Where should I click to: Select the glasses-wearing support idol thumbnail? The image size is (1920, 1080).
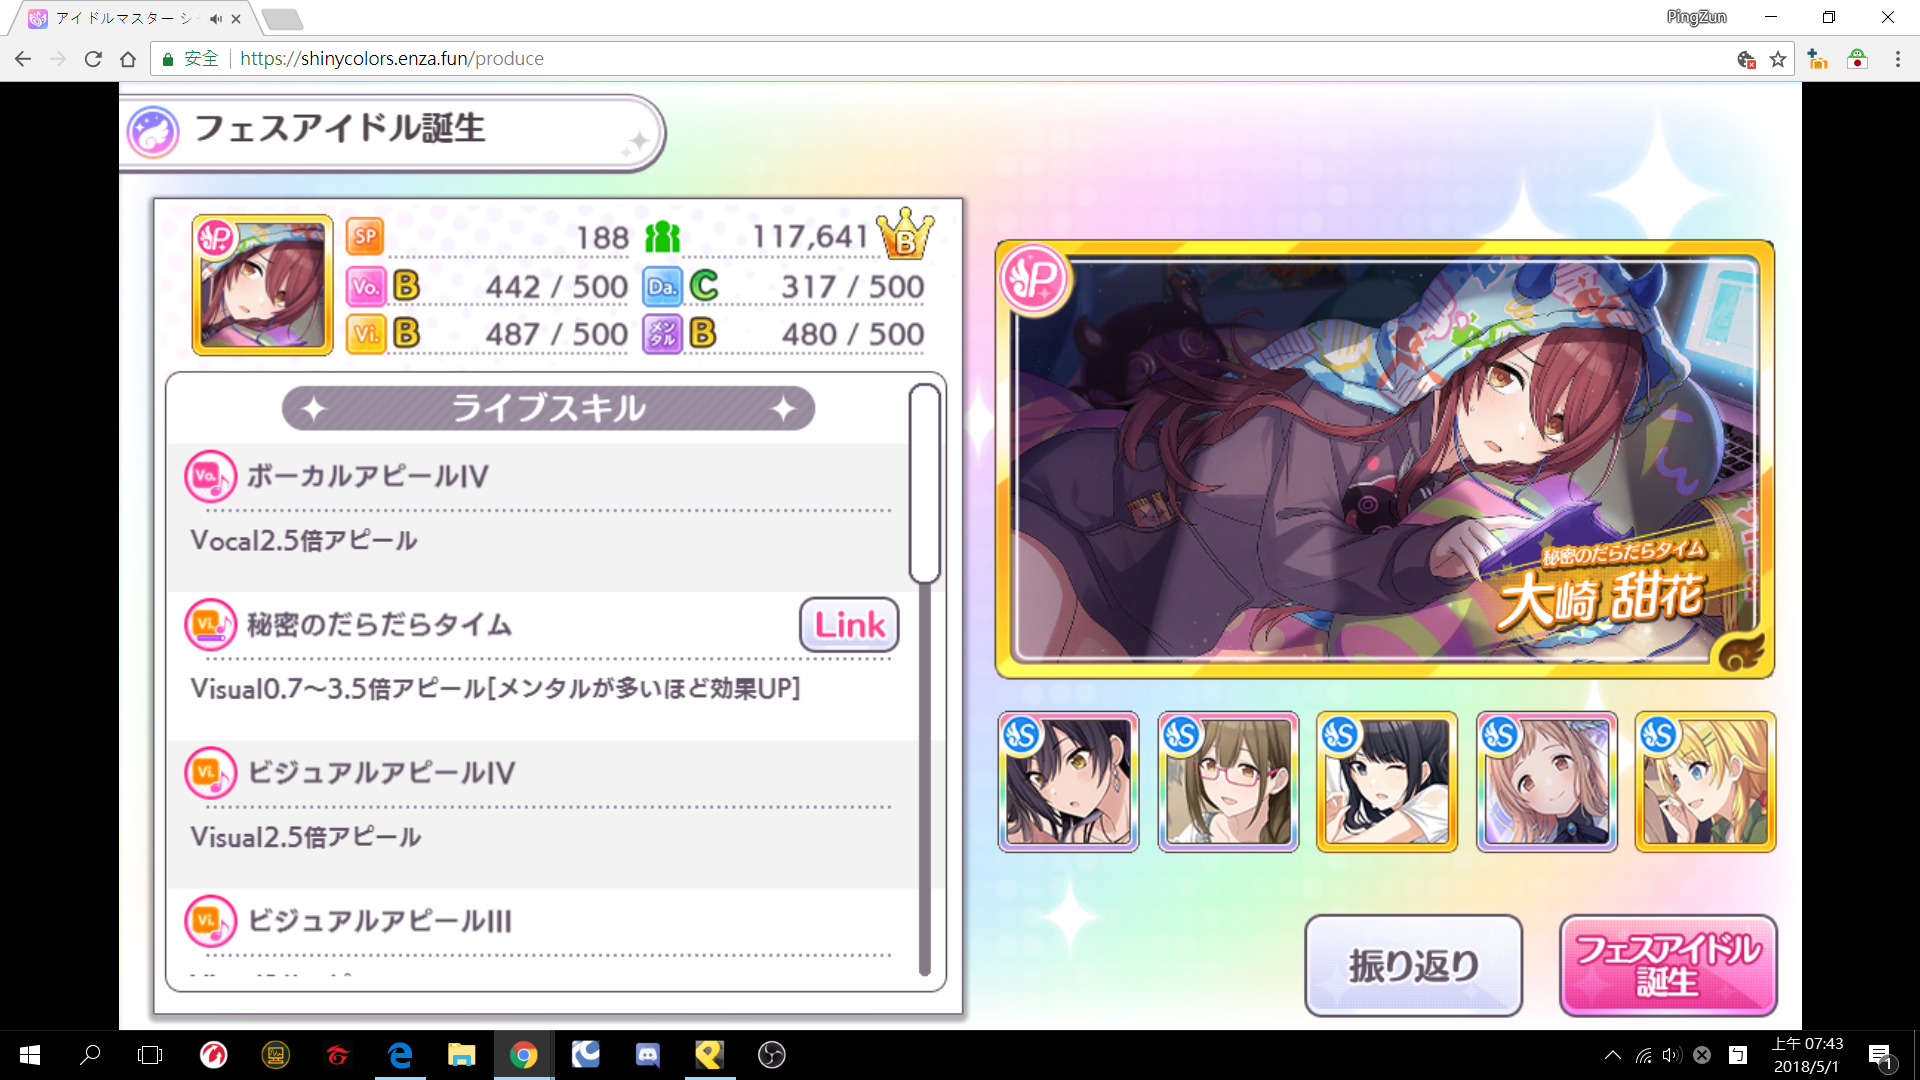[x=1228, y=782]
